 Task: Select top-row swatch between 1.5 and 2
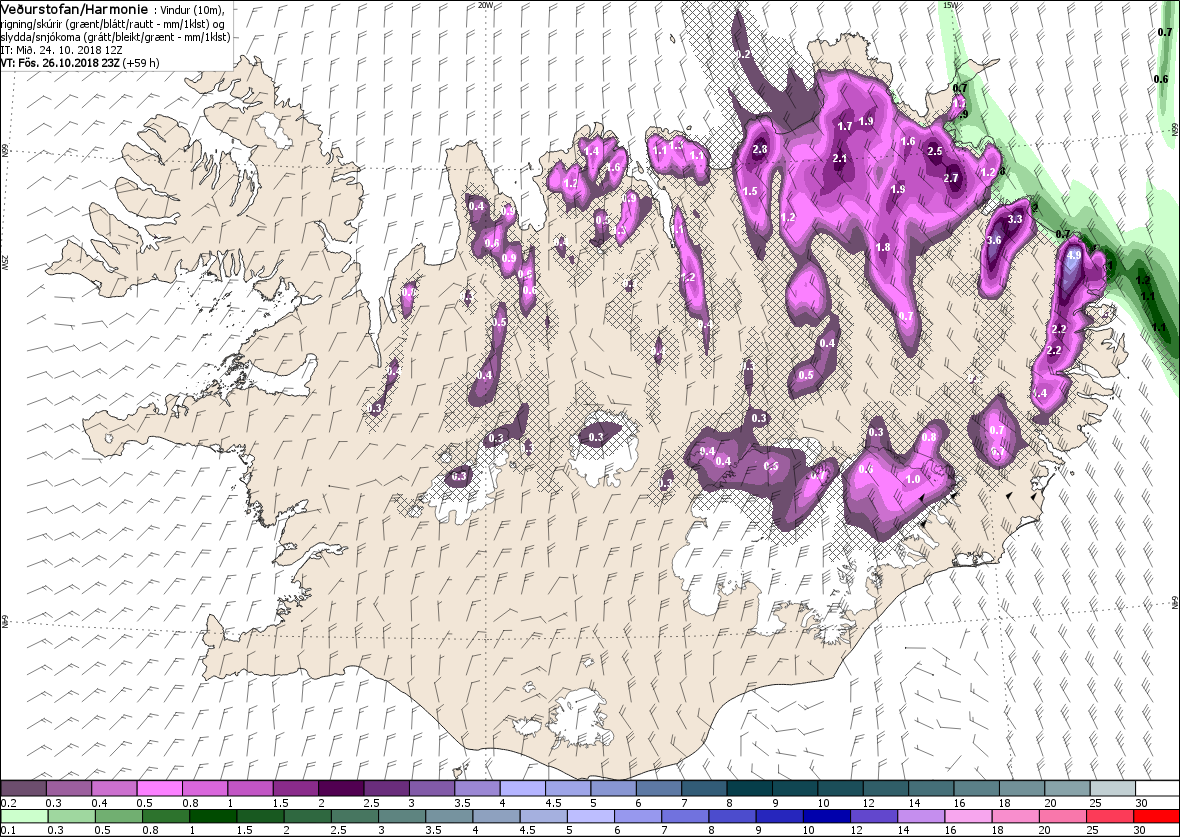[297, 788]
